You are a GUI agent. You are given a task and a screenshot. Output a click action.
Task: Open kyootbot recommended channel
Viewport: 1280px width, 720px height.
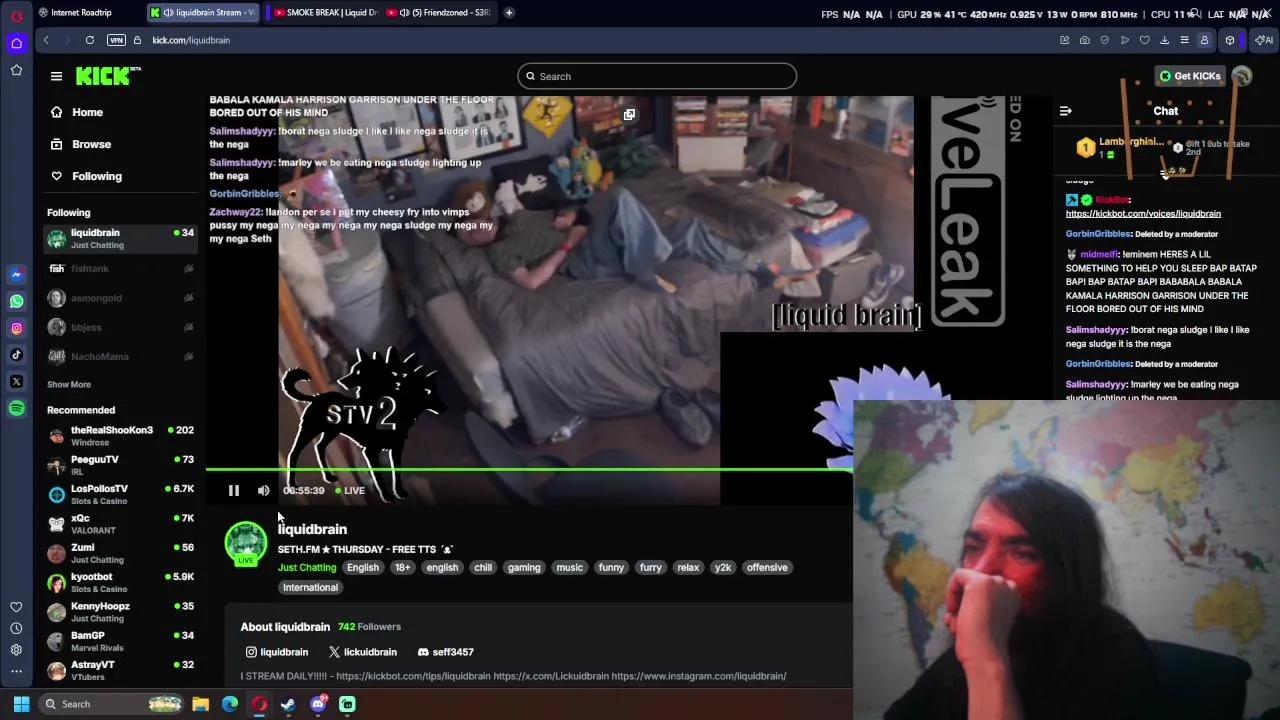point(120,583)
